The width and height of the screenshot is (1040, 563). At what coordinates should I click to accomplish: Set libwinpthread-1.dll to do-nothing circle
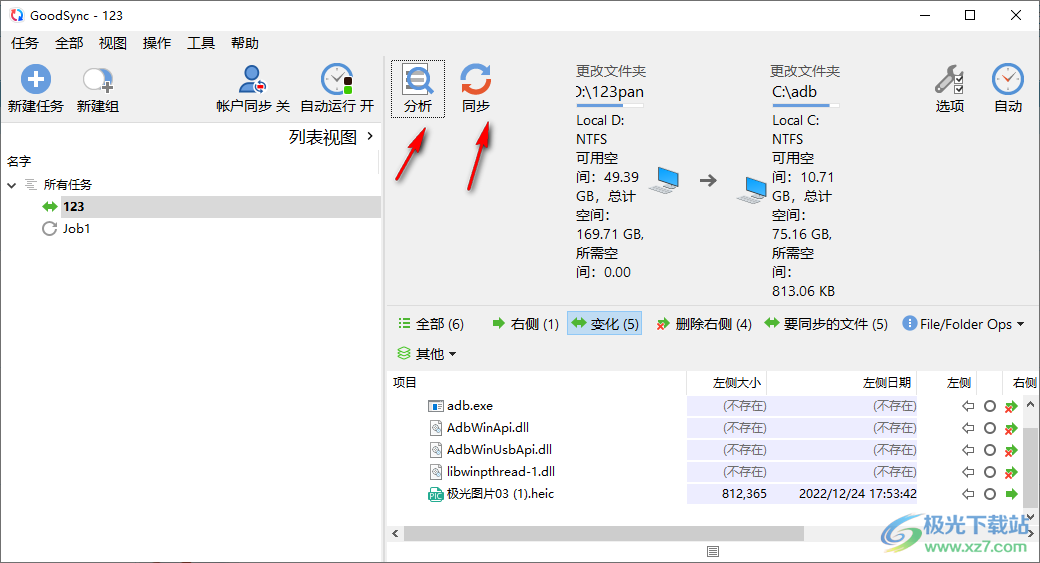pyautogui.click(x=990, y=472)
